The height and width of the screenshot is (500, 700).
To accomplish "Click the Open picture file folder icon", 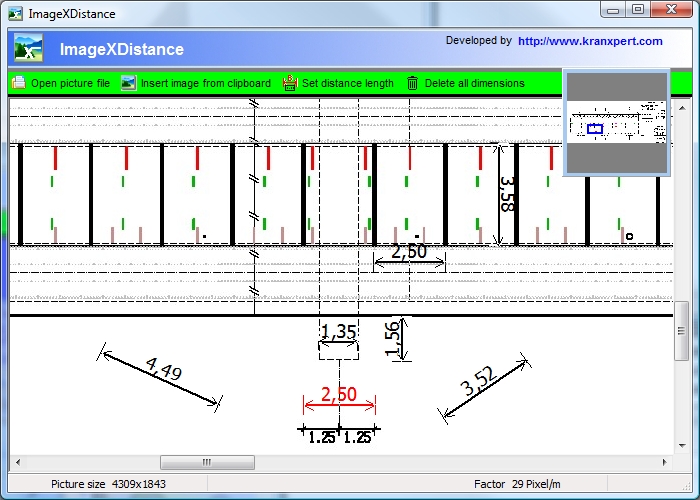I will click(19, 83).
